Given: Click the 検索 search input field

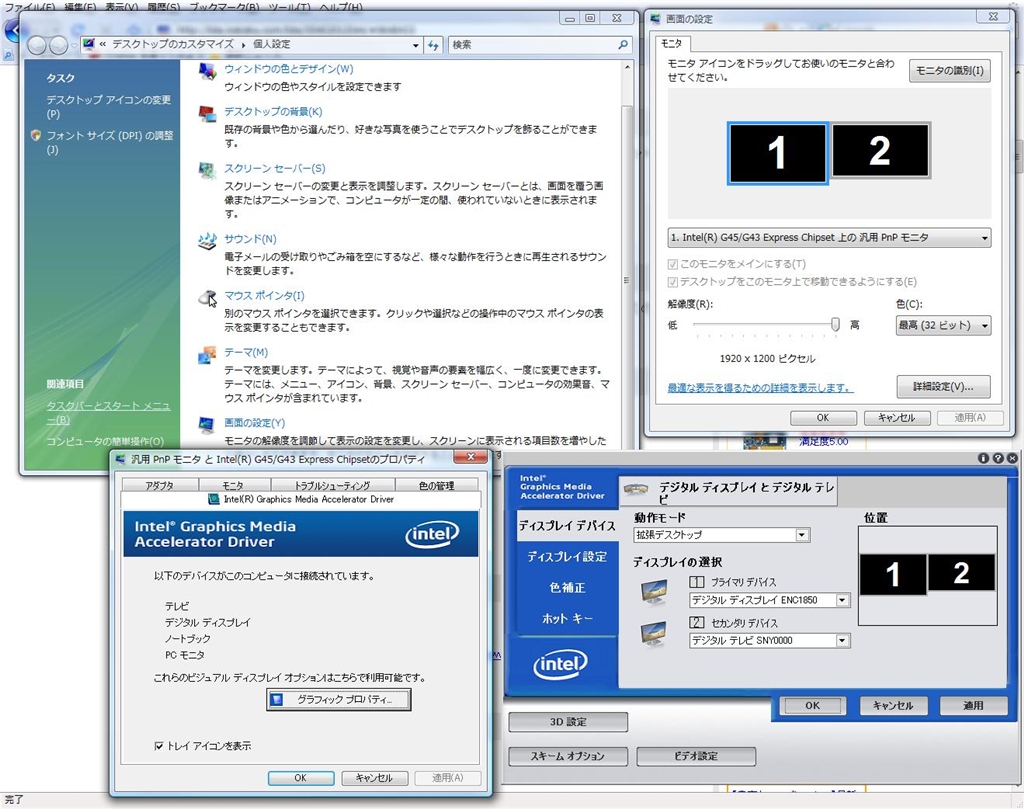Looking at the screenshot, I should pos(533,45).
